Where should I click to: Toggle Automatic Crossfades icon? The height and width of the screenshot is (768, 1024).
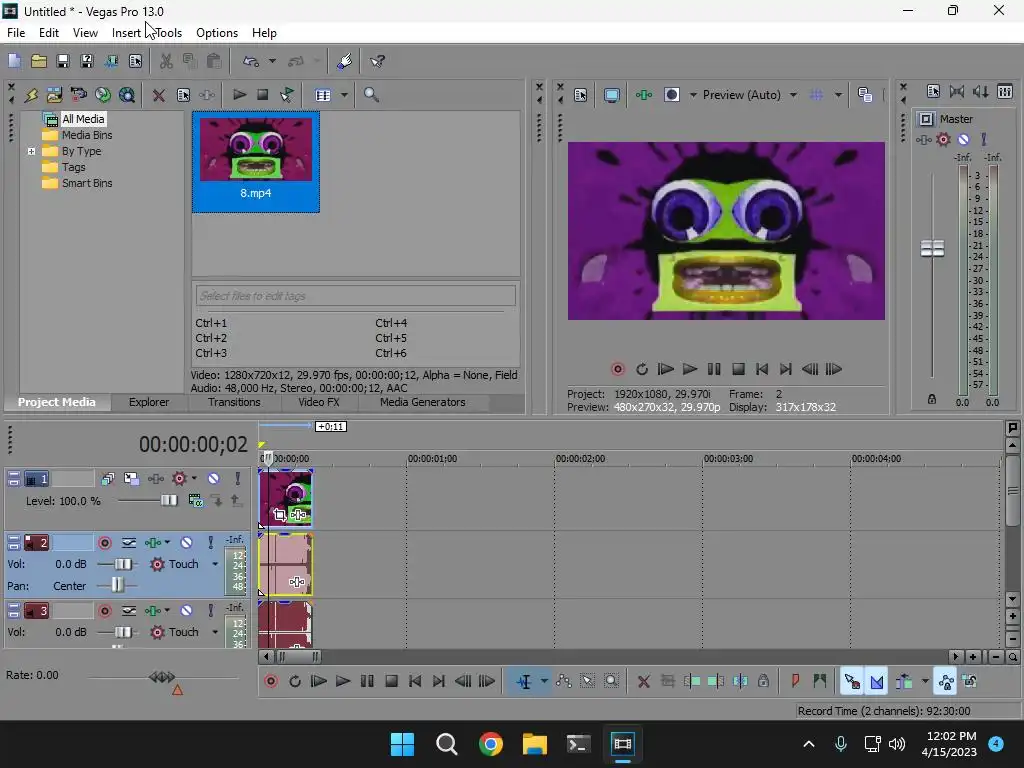tap(876, 681)
